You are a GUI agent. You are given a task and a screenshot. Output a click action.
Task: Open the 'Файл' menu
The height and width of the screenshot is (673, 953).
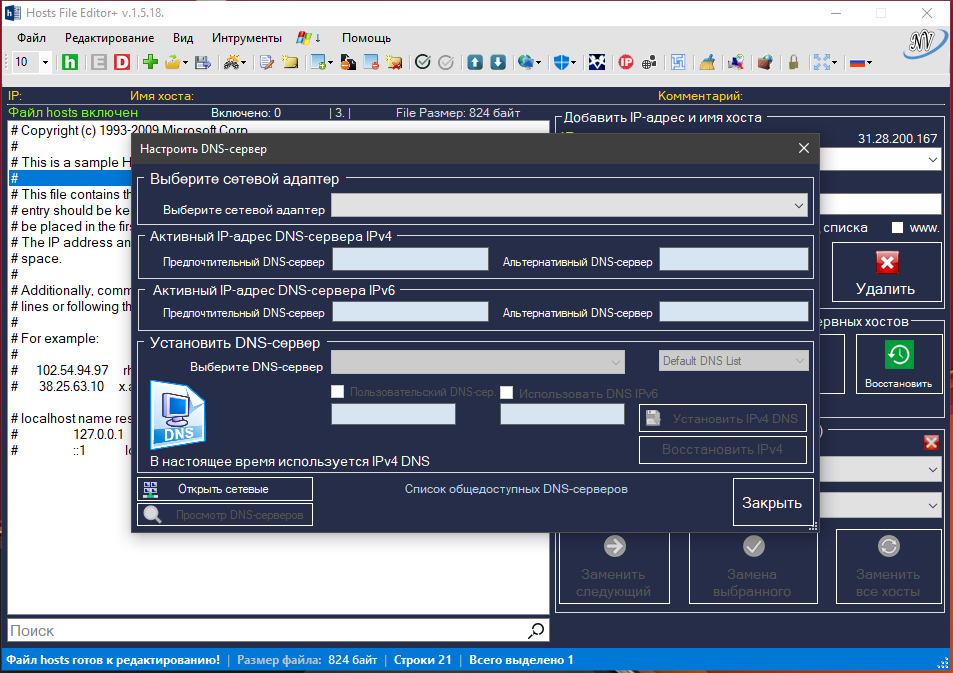point(31,37)
